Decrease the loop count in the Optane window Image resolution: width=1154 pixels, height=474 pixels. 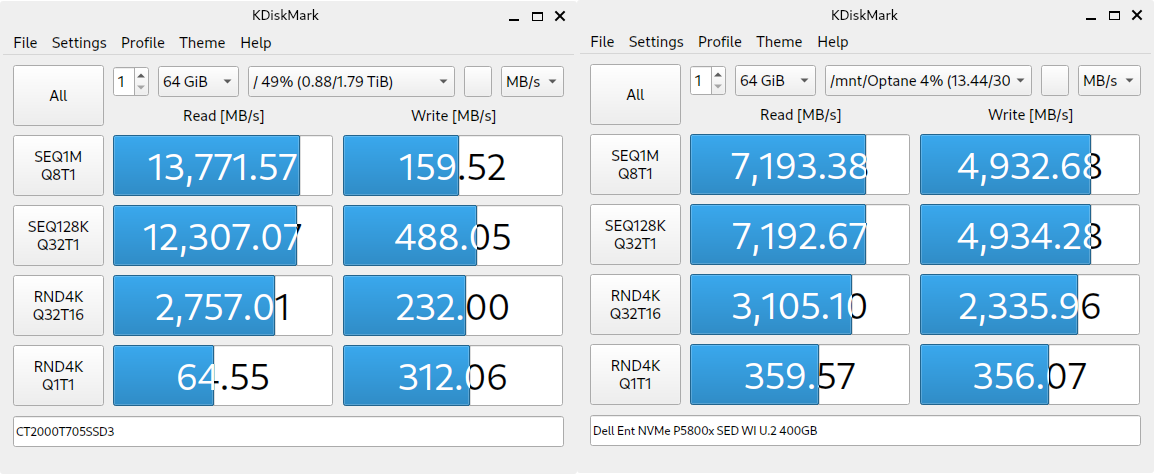[x=718, y=88]
